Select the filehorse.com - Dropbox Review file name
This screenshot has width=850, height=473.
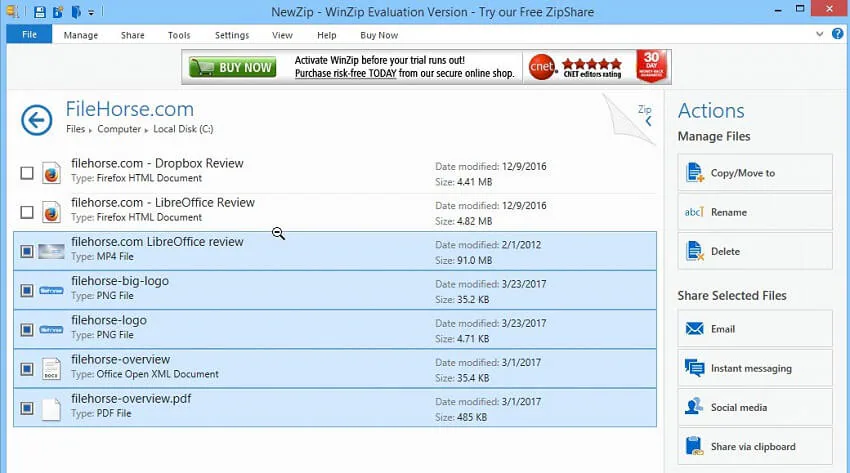[157, 163]
